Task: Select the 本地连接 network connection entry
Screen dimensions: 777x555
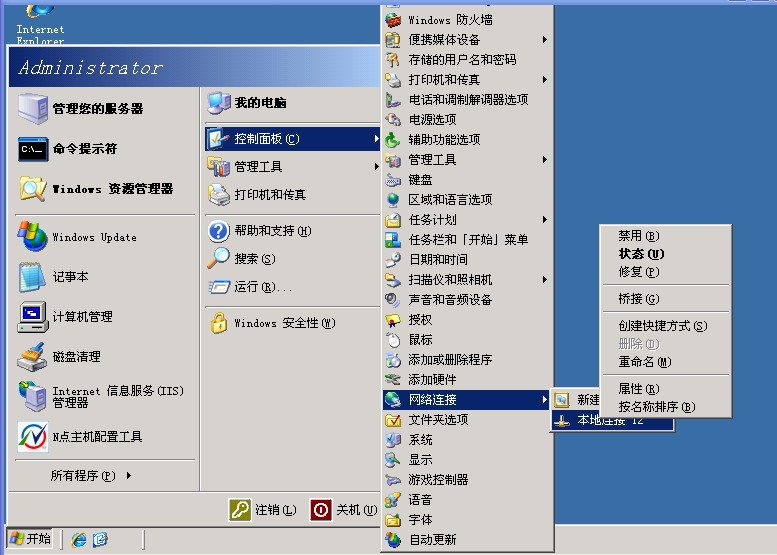Action: (x=612, y=421)
